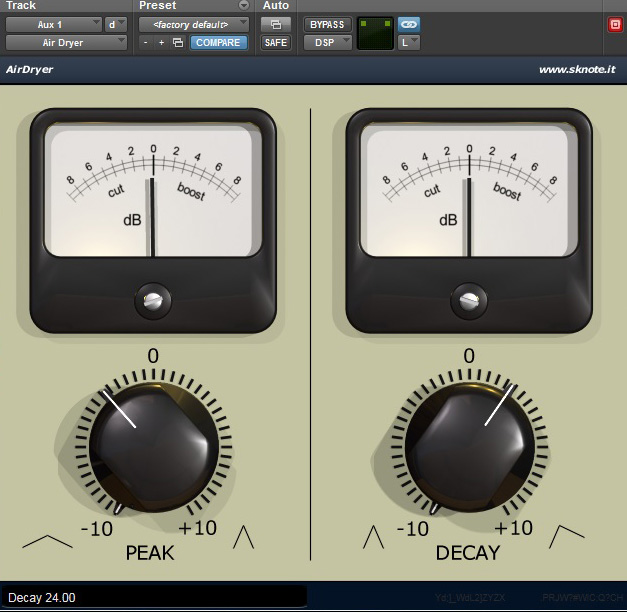Click the PEAK meter calibration screw
The width and height of the screenshot is (627, 613).
153,301
